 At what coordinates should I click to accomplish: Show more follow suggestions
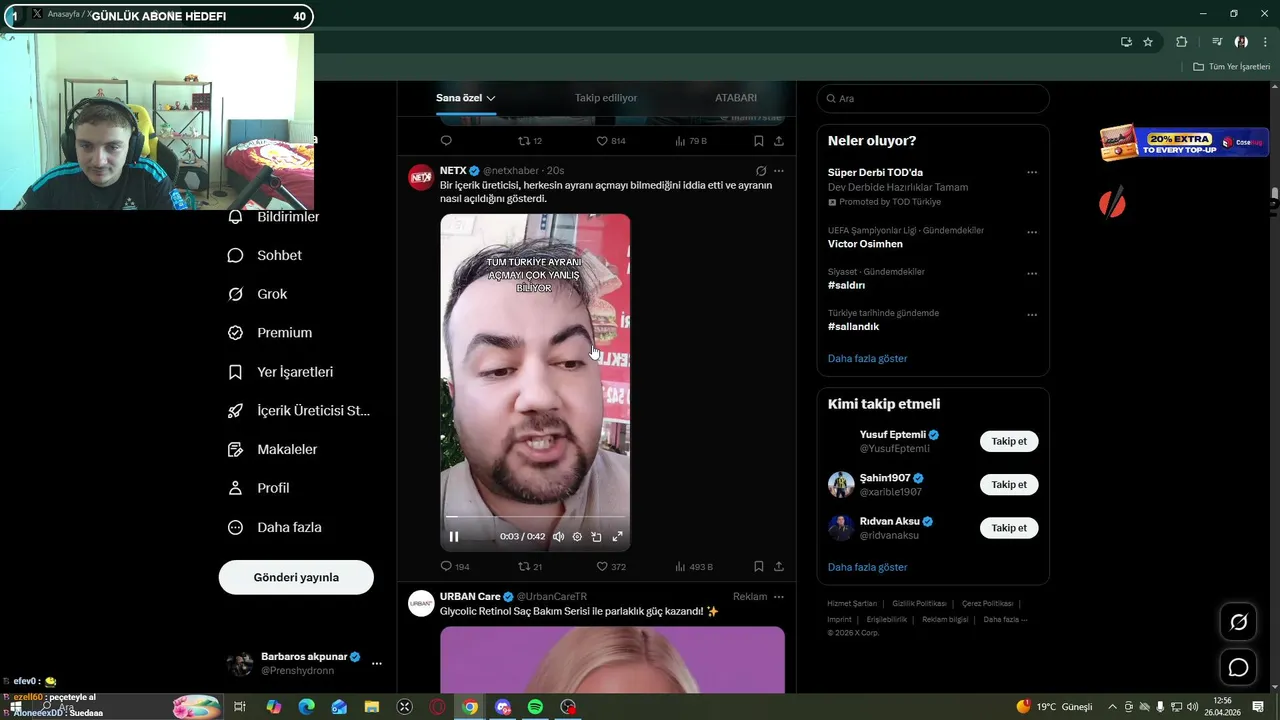(x=868, y=567)
